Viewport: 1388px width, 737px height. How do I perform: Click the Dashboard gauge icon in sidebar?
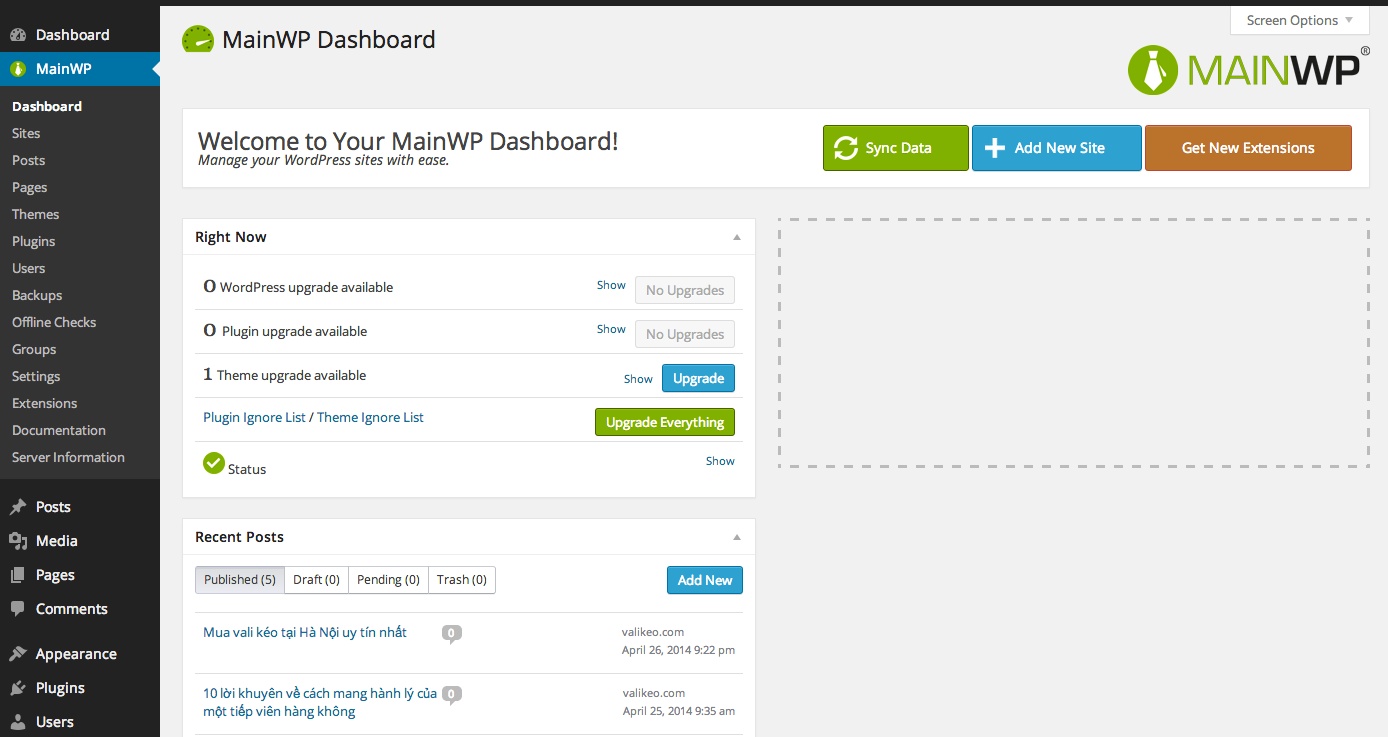[x=17, y=35]
